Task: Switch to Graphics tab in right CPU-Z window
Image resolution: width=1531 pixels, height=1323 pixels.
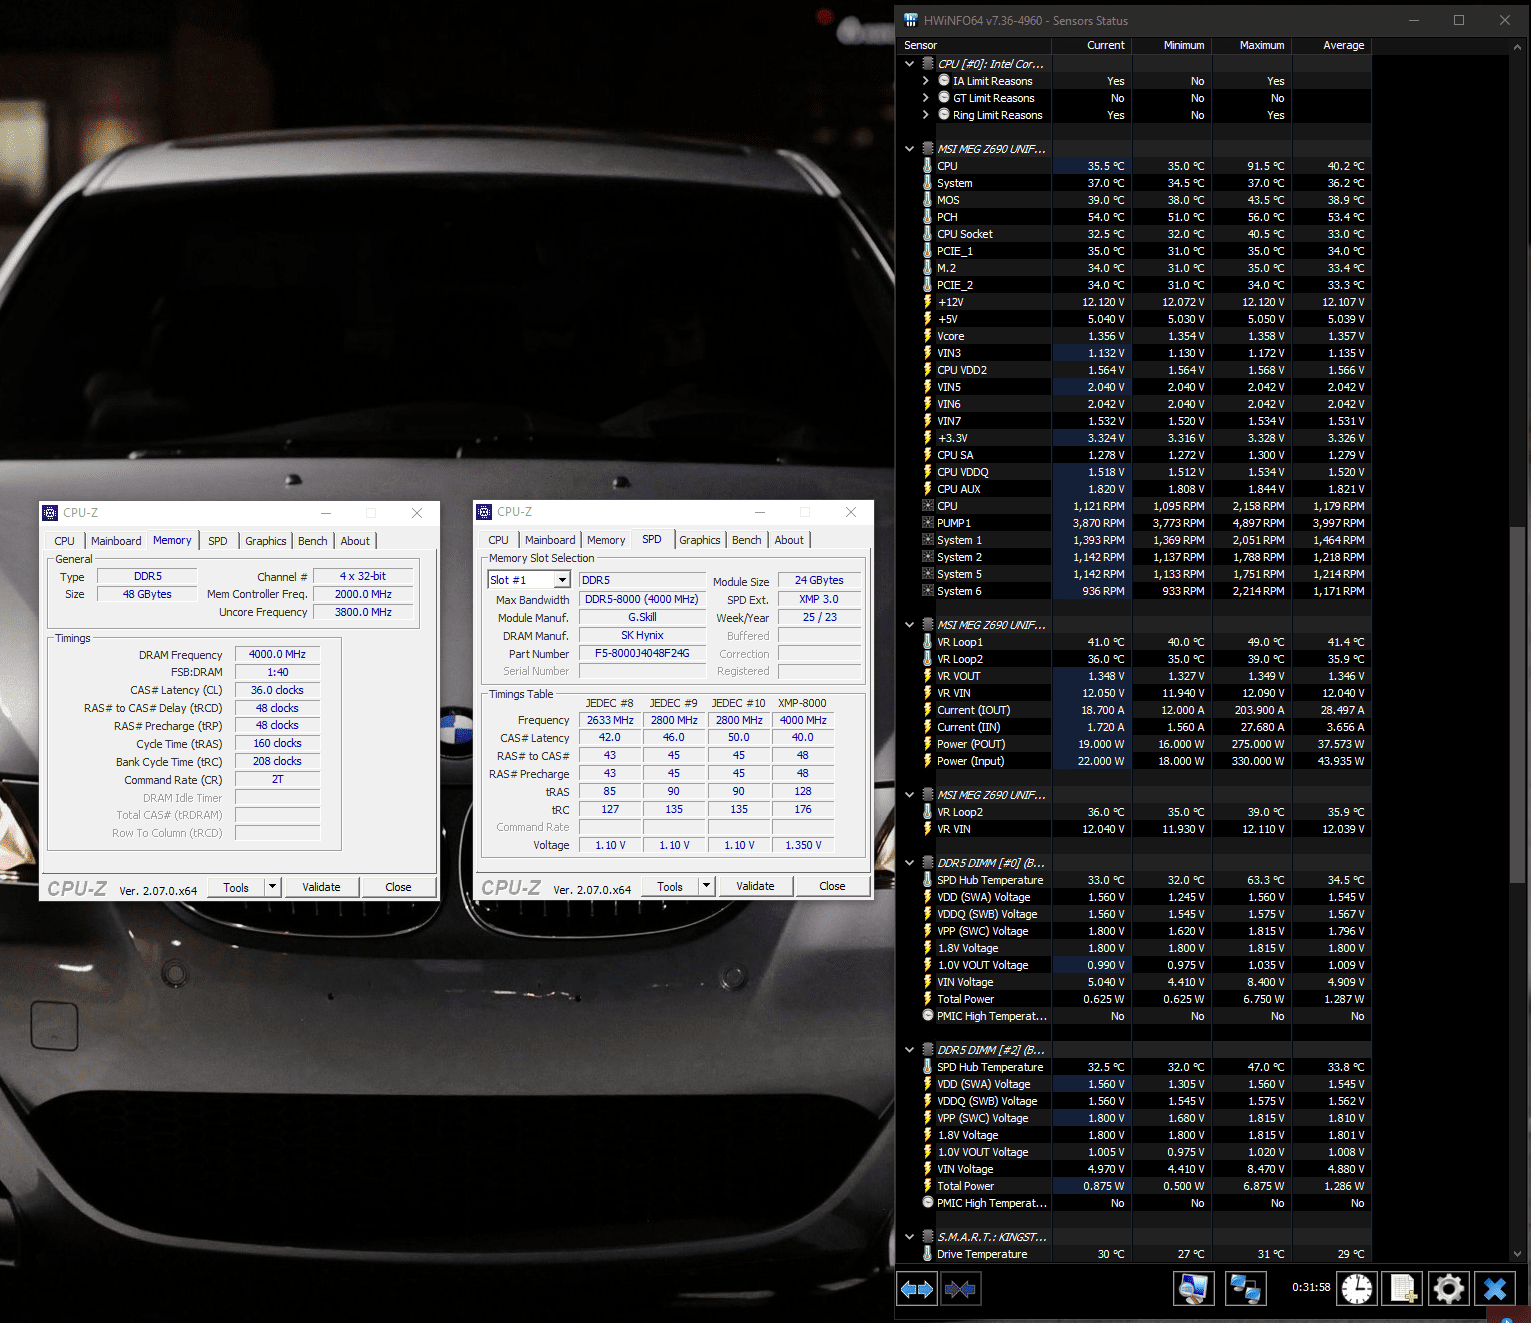Action: click(x=699, y=540)
